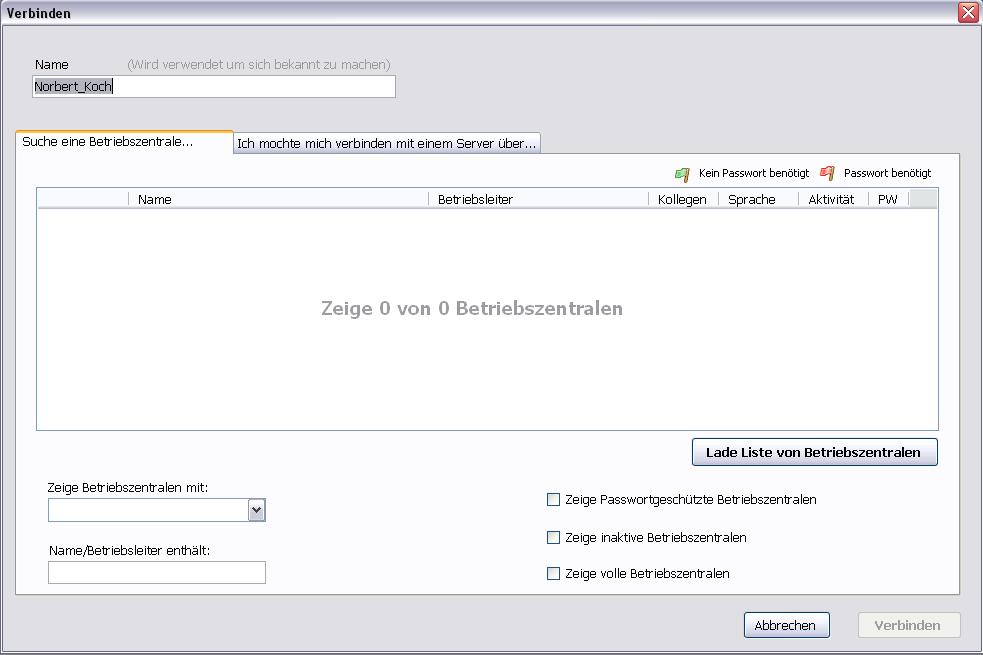Toggle 'Zeige inaktive Betriebszentralen' checkbox
Image resolution: width=983 pixels, height=655 pixels.
point(554,538)
